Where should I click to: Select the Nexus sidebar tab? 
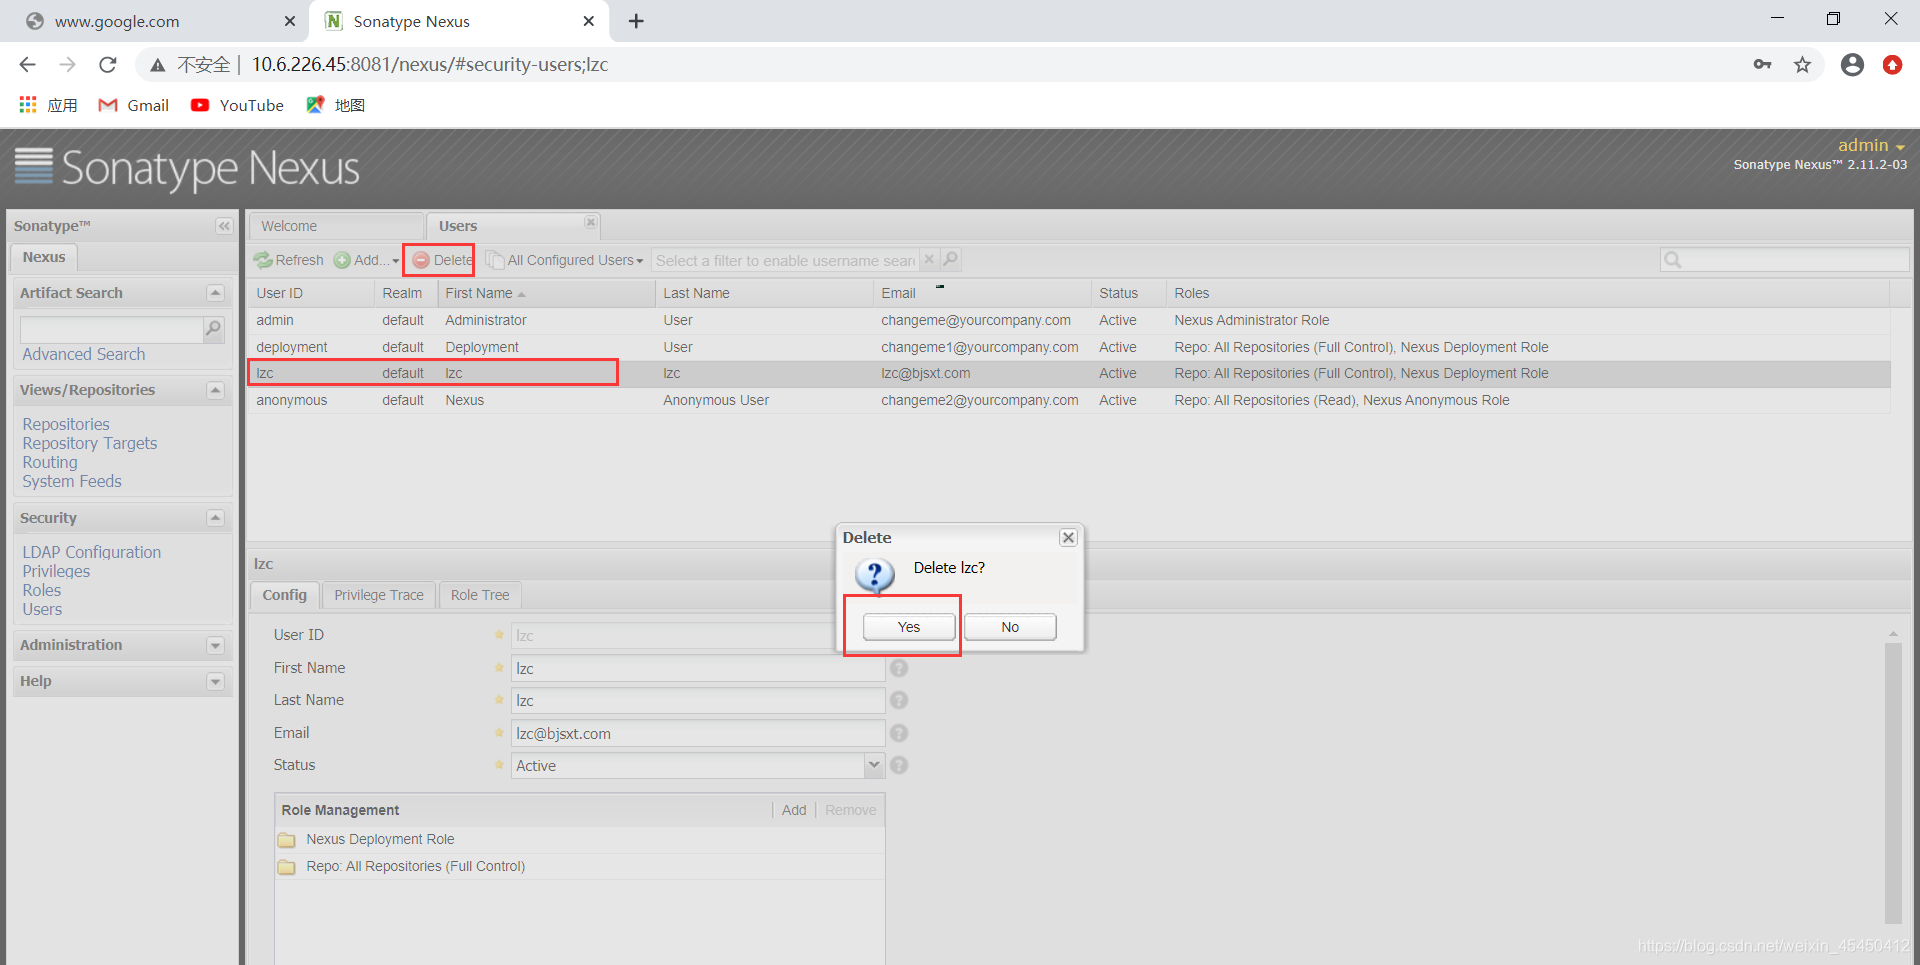(x=44, y=257)
